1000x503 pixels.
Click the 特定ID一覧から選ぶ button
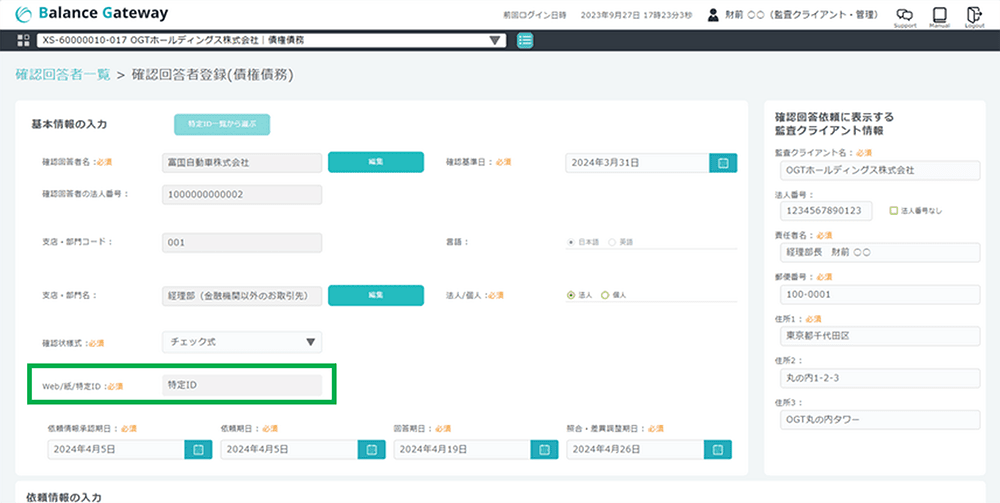[x=222, y=124]
